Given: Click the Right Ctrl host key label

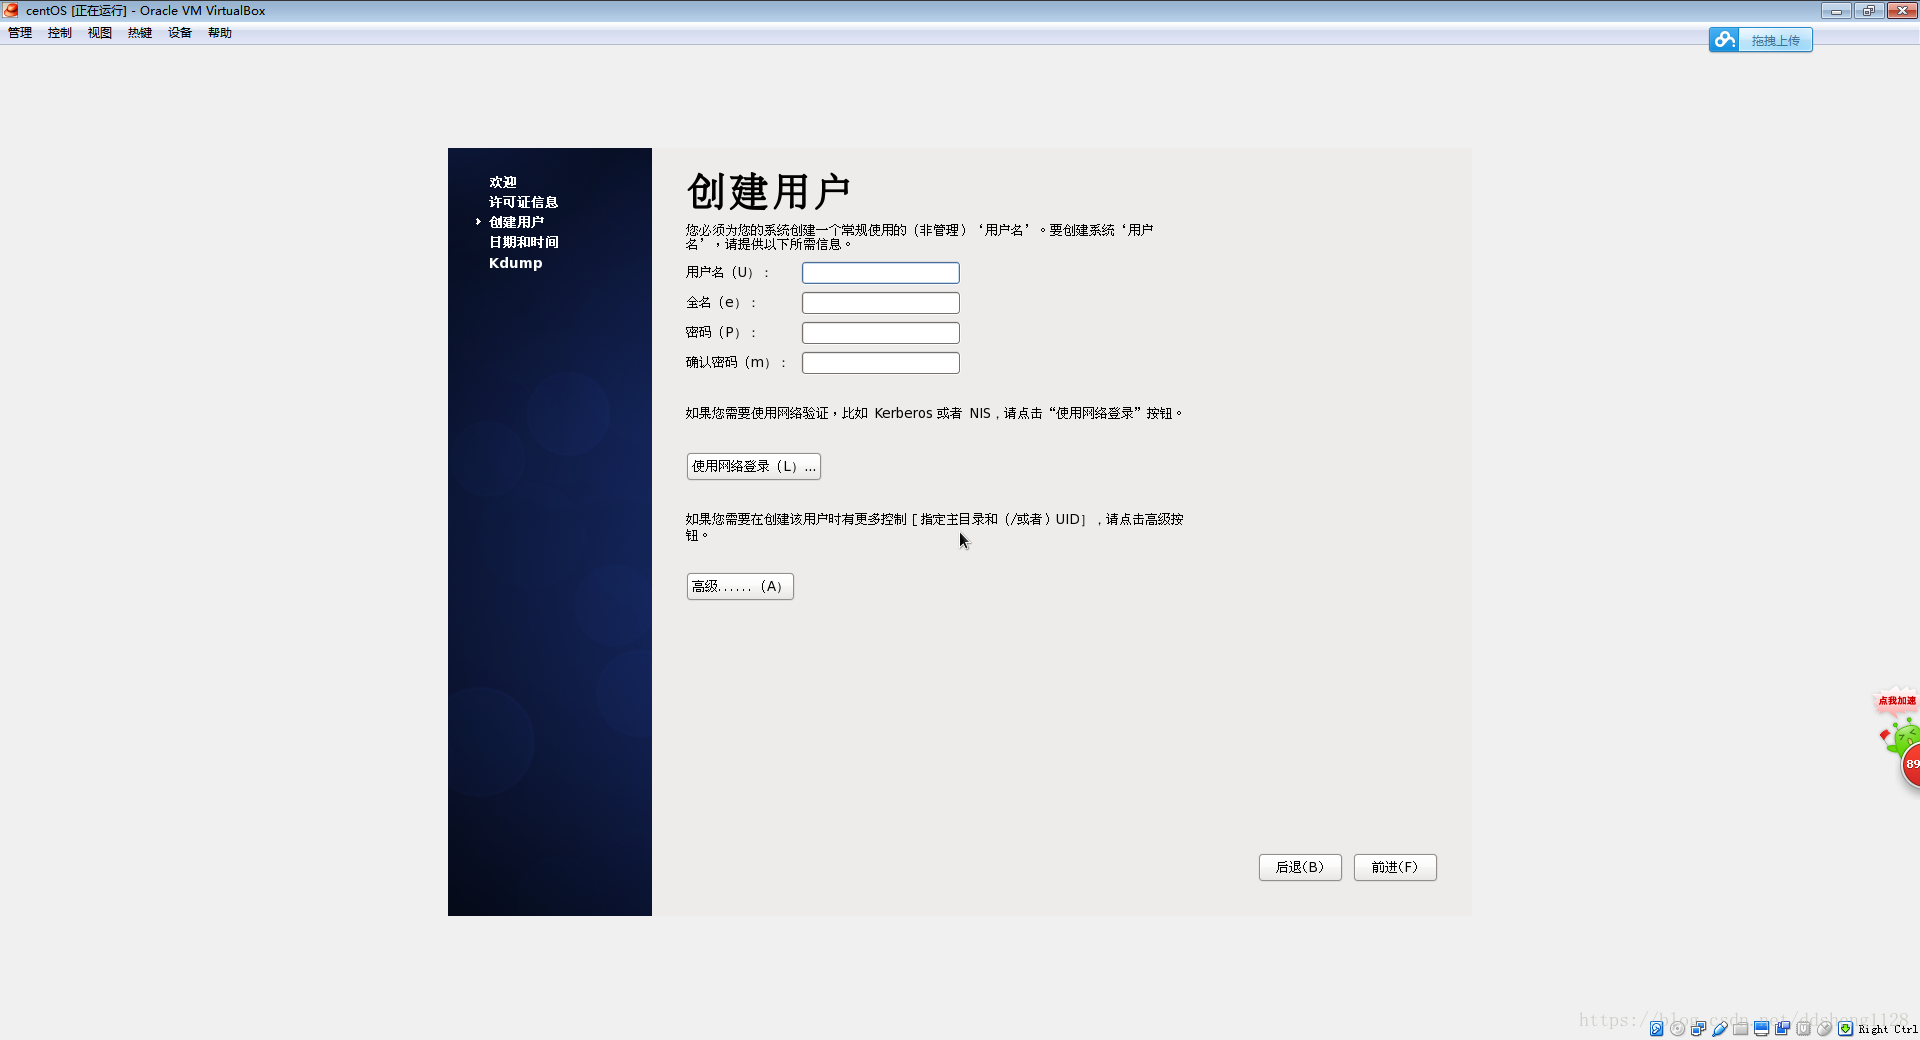Looking at the screenshot, I should (1888, 1029).
